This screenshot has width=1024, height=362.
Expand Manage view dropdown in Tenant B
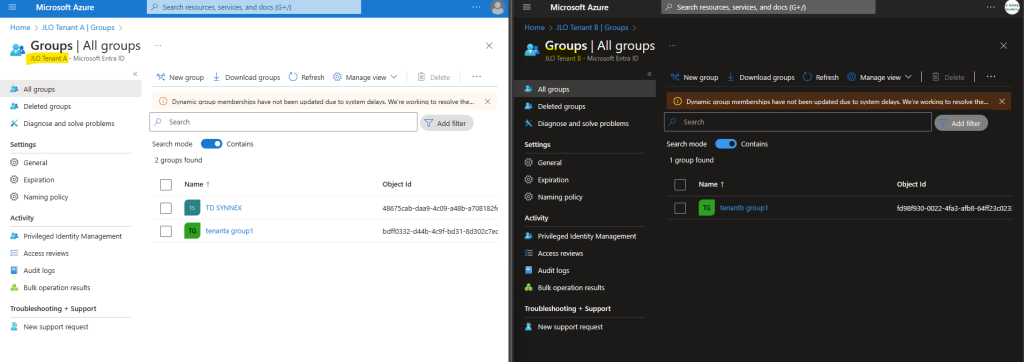(880, 77)
